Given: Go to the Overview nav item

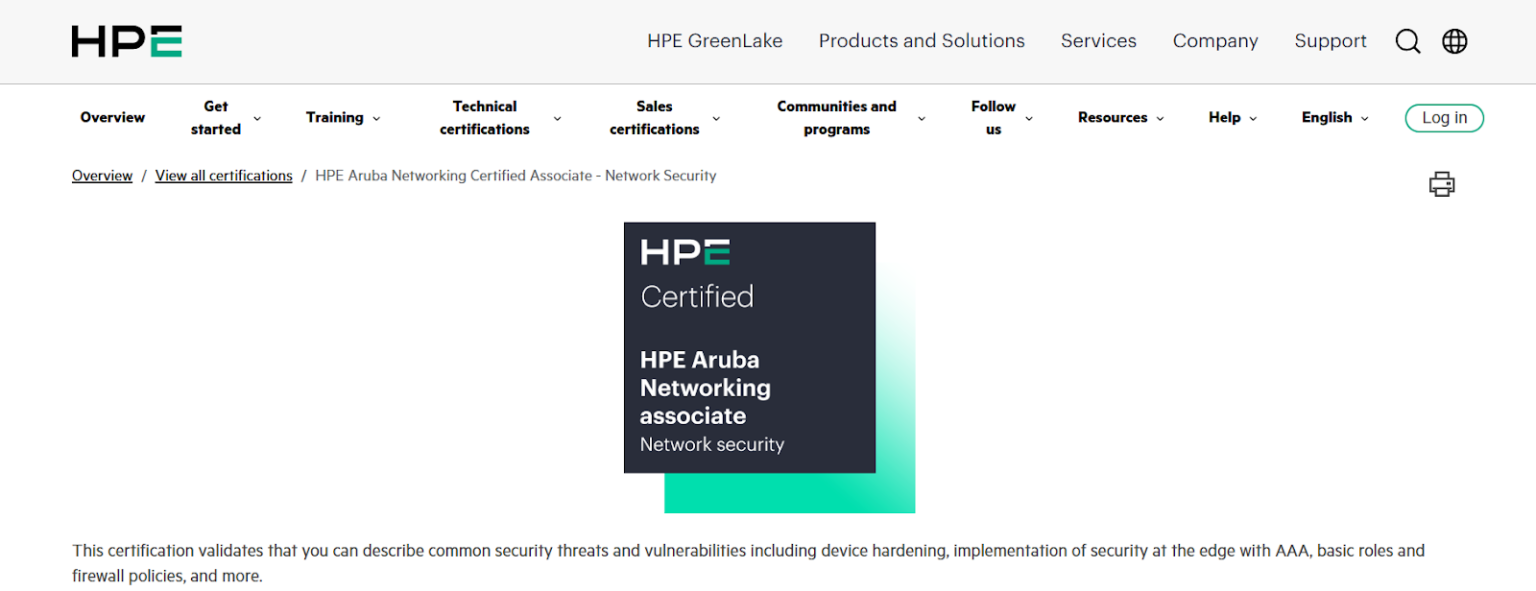Looking at the screenshot, I should tap(113, 118).
